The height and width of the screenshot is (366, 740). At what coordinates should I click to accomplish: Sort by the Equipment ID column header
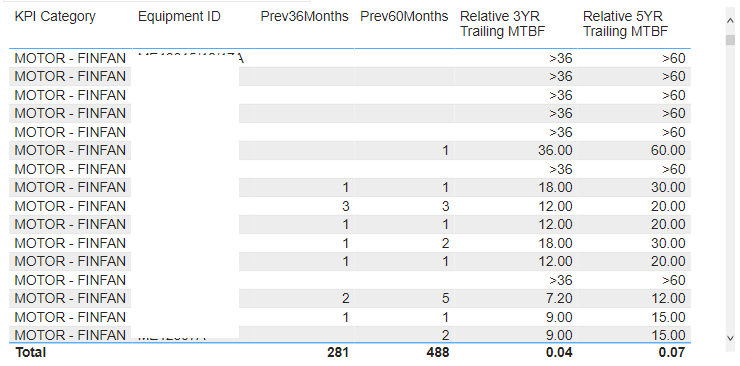[x=179, y=17]
